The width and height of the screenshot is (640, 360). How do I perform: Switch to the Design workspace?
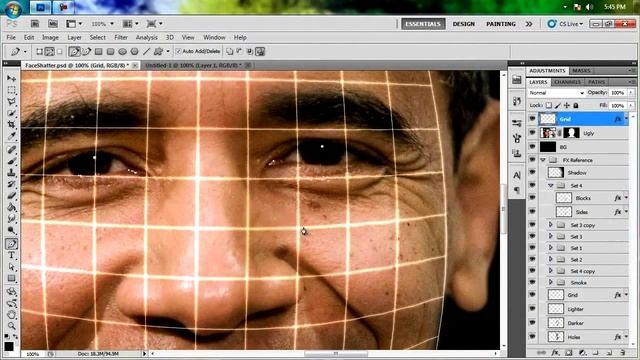(x=464, y=24)
